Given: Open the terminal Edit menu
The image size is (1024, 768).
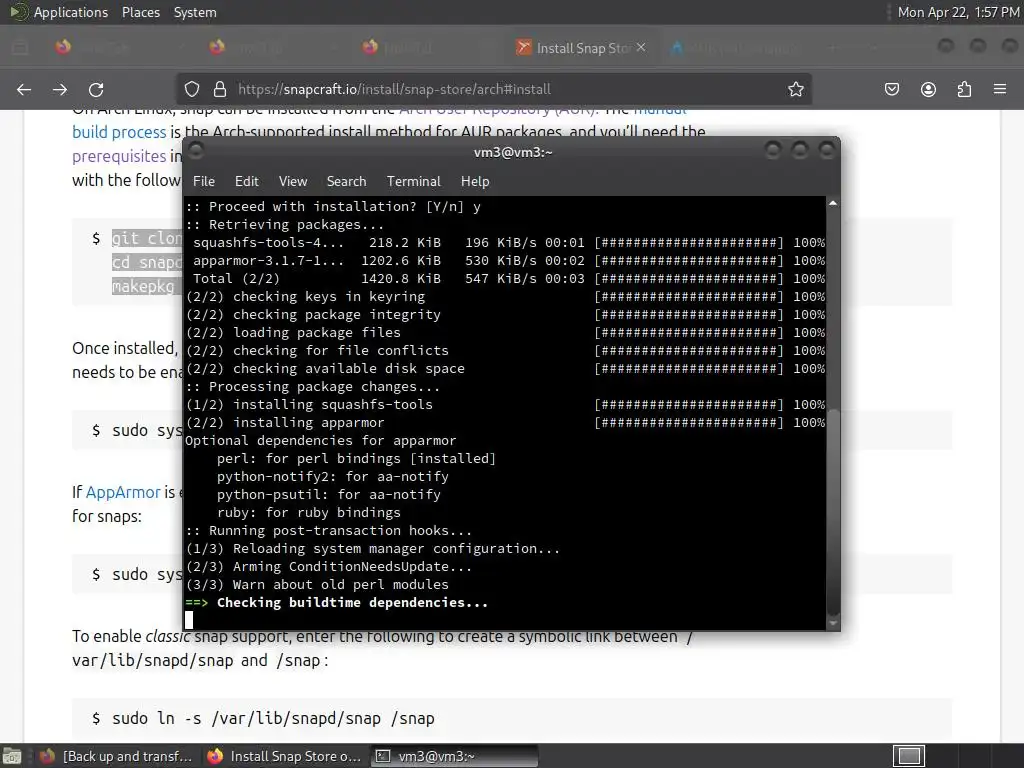Looking at the screenshot, I should tap(246, 182).
